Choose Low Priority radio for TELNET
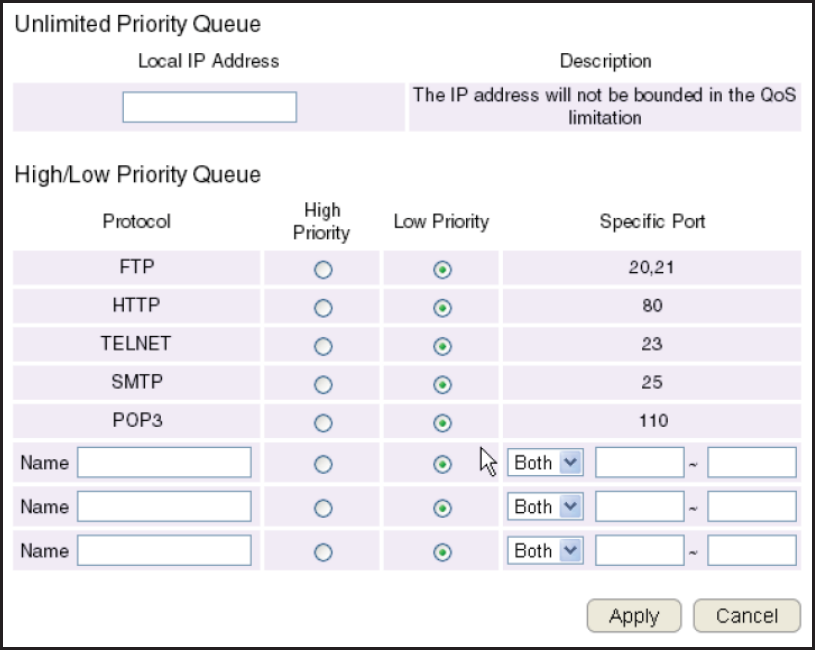 tap(442, 346)
